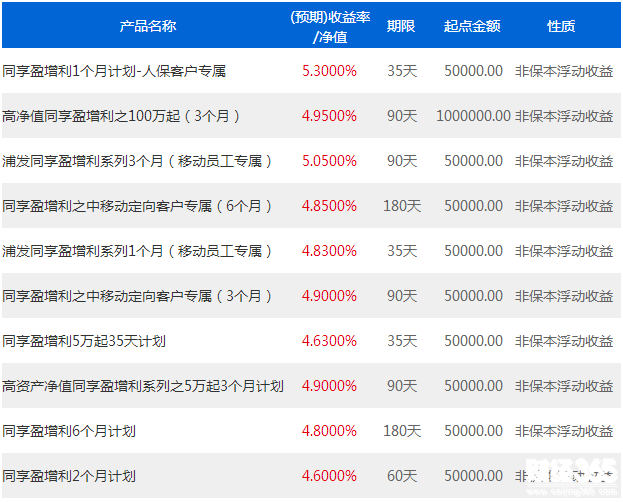The image size is (623, 502).
Task: Click the 性质 column header
Action: (x=561, y=26)
